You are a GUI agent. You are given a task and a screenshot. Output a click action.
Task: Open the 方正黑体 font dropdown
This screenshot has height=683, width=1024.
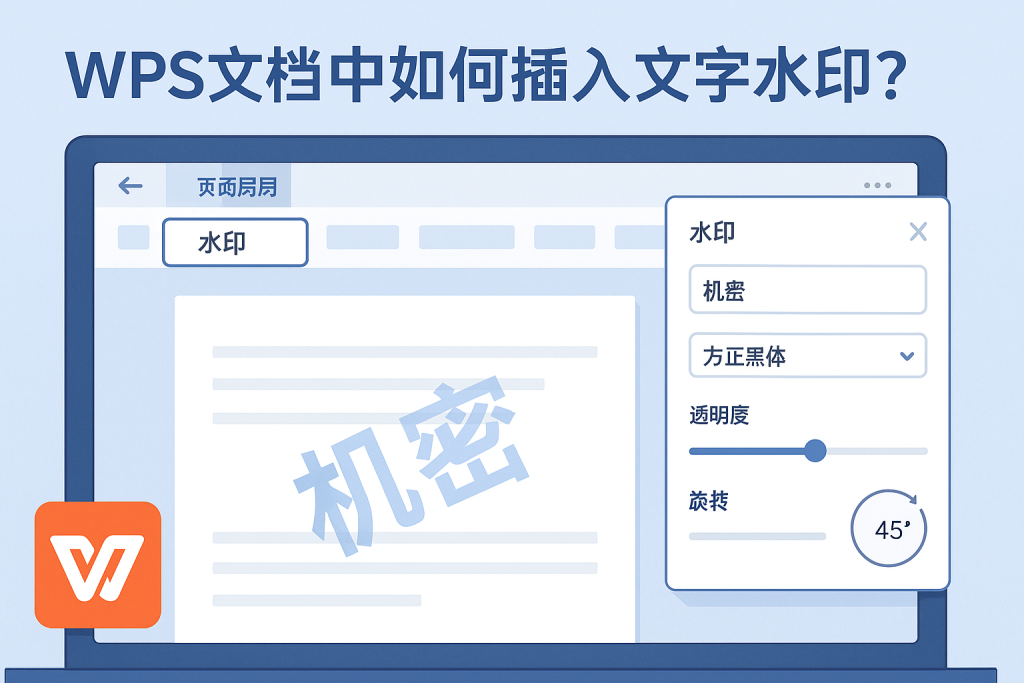[x=808, y=356]
